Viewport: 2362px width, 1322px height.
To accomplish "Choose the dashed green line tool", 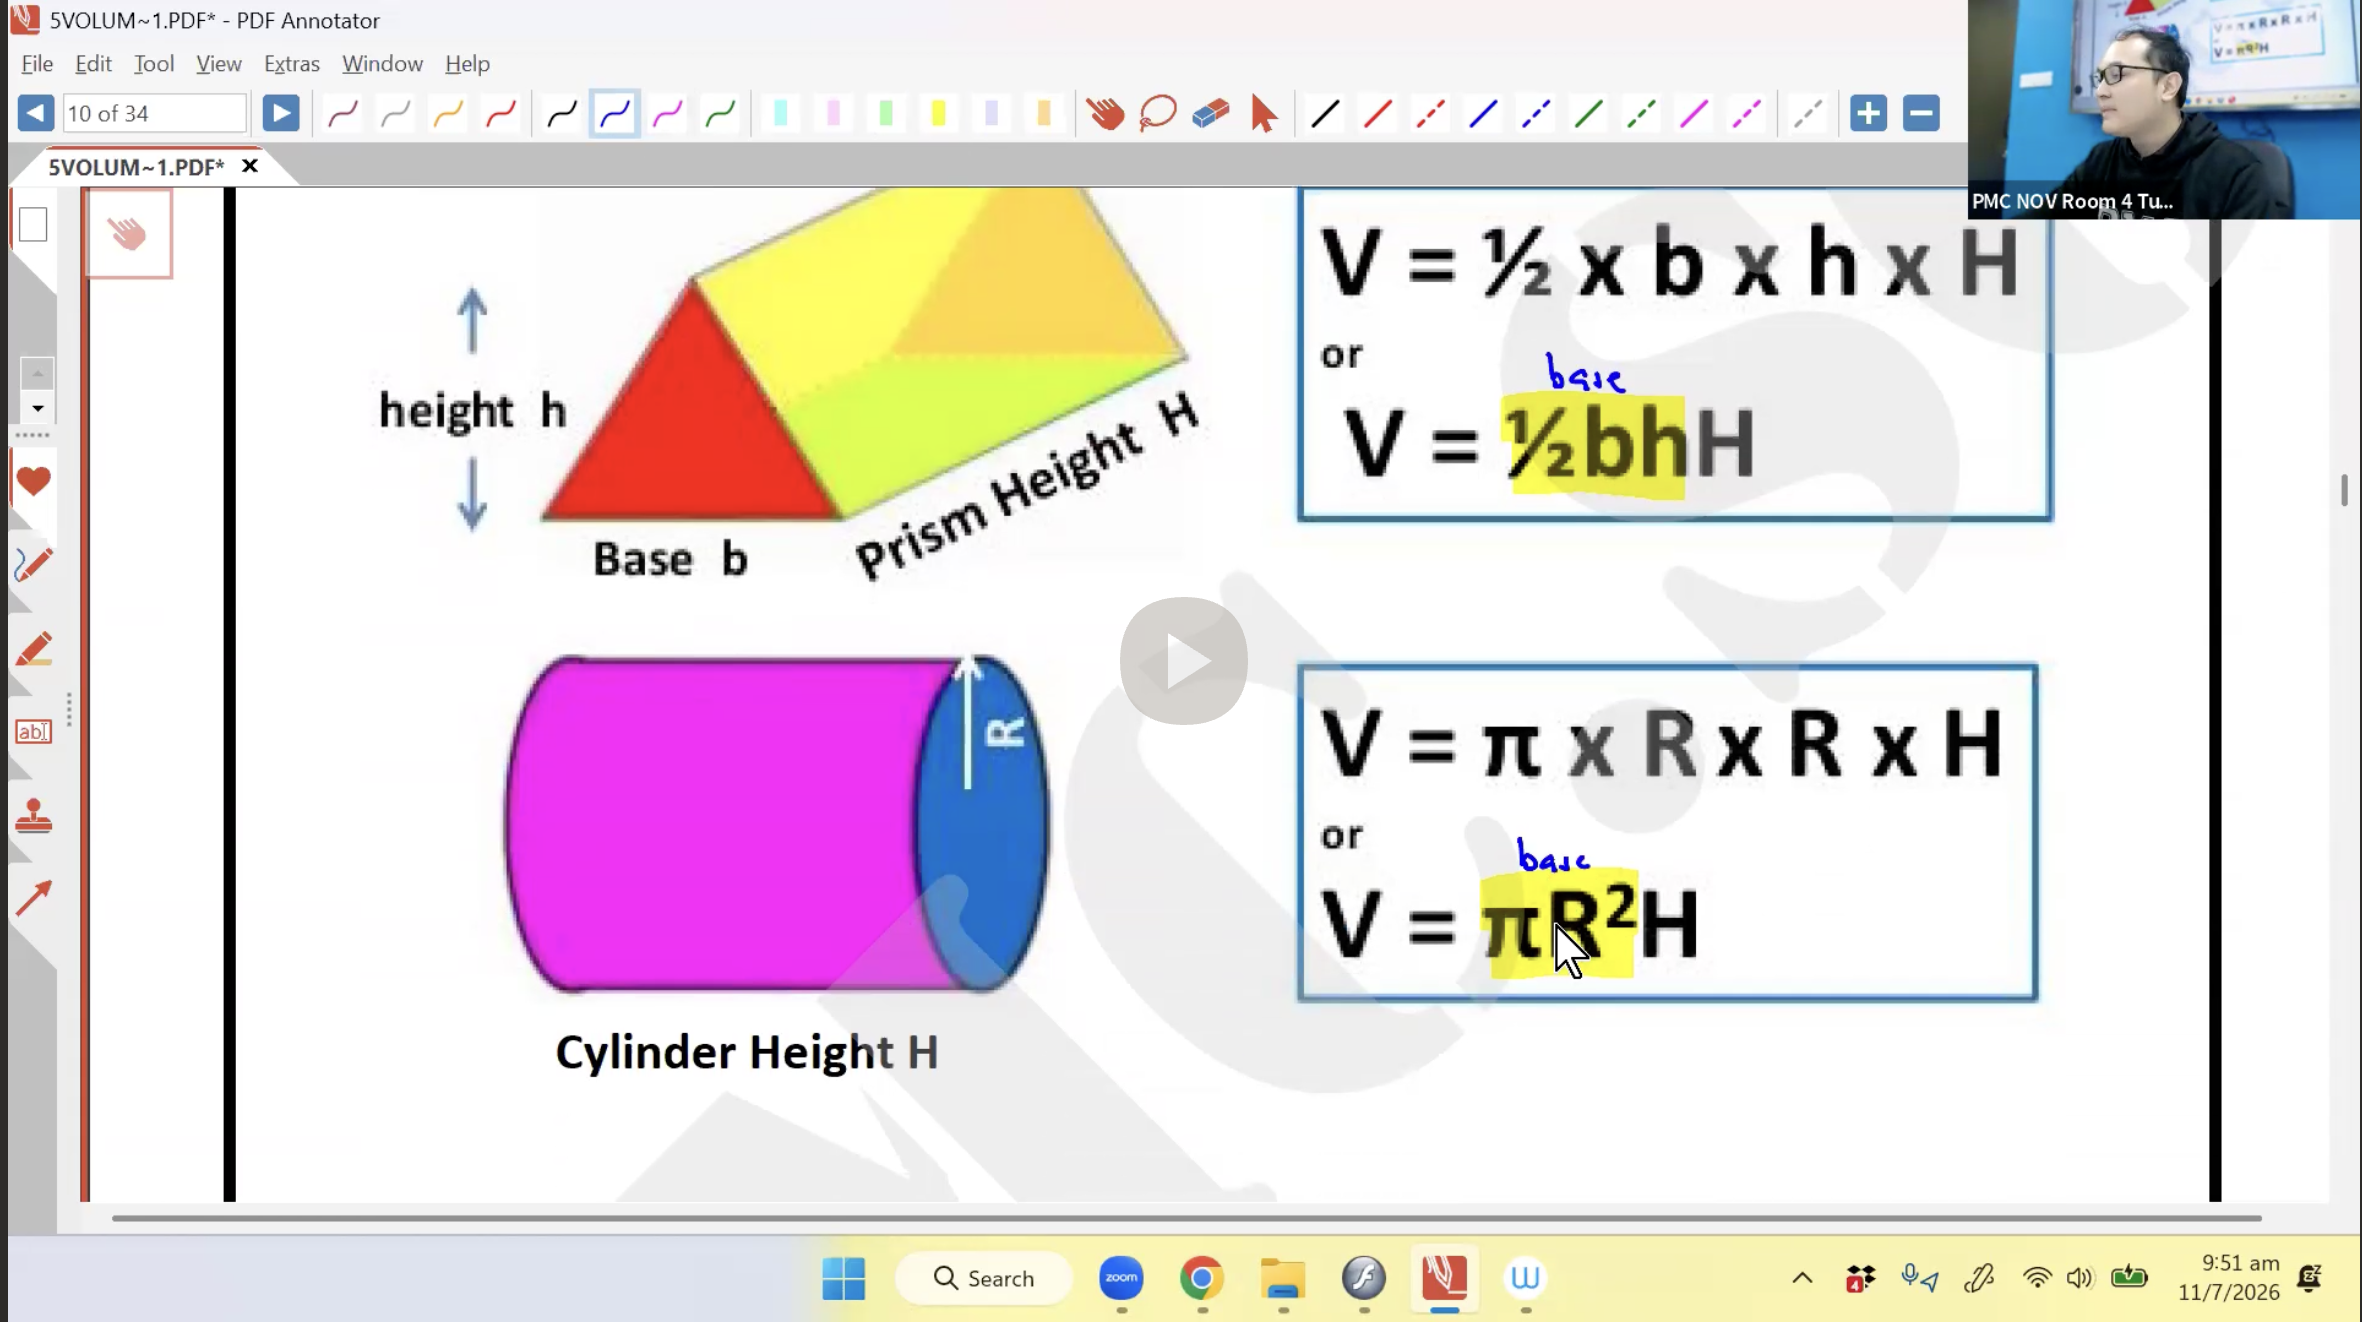I will pyautogui.click(x=1641, y=113).
